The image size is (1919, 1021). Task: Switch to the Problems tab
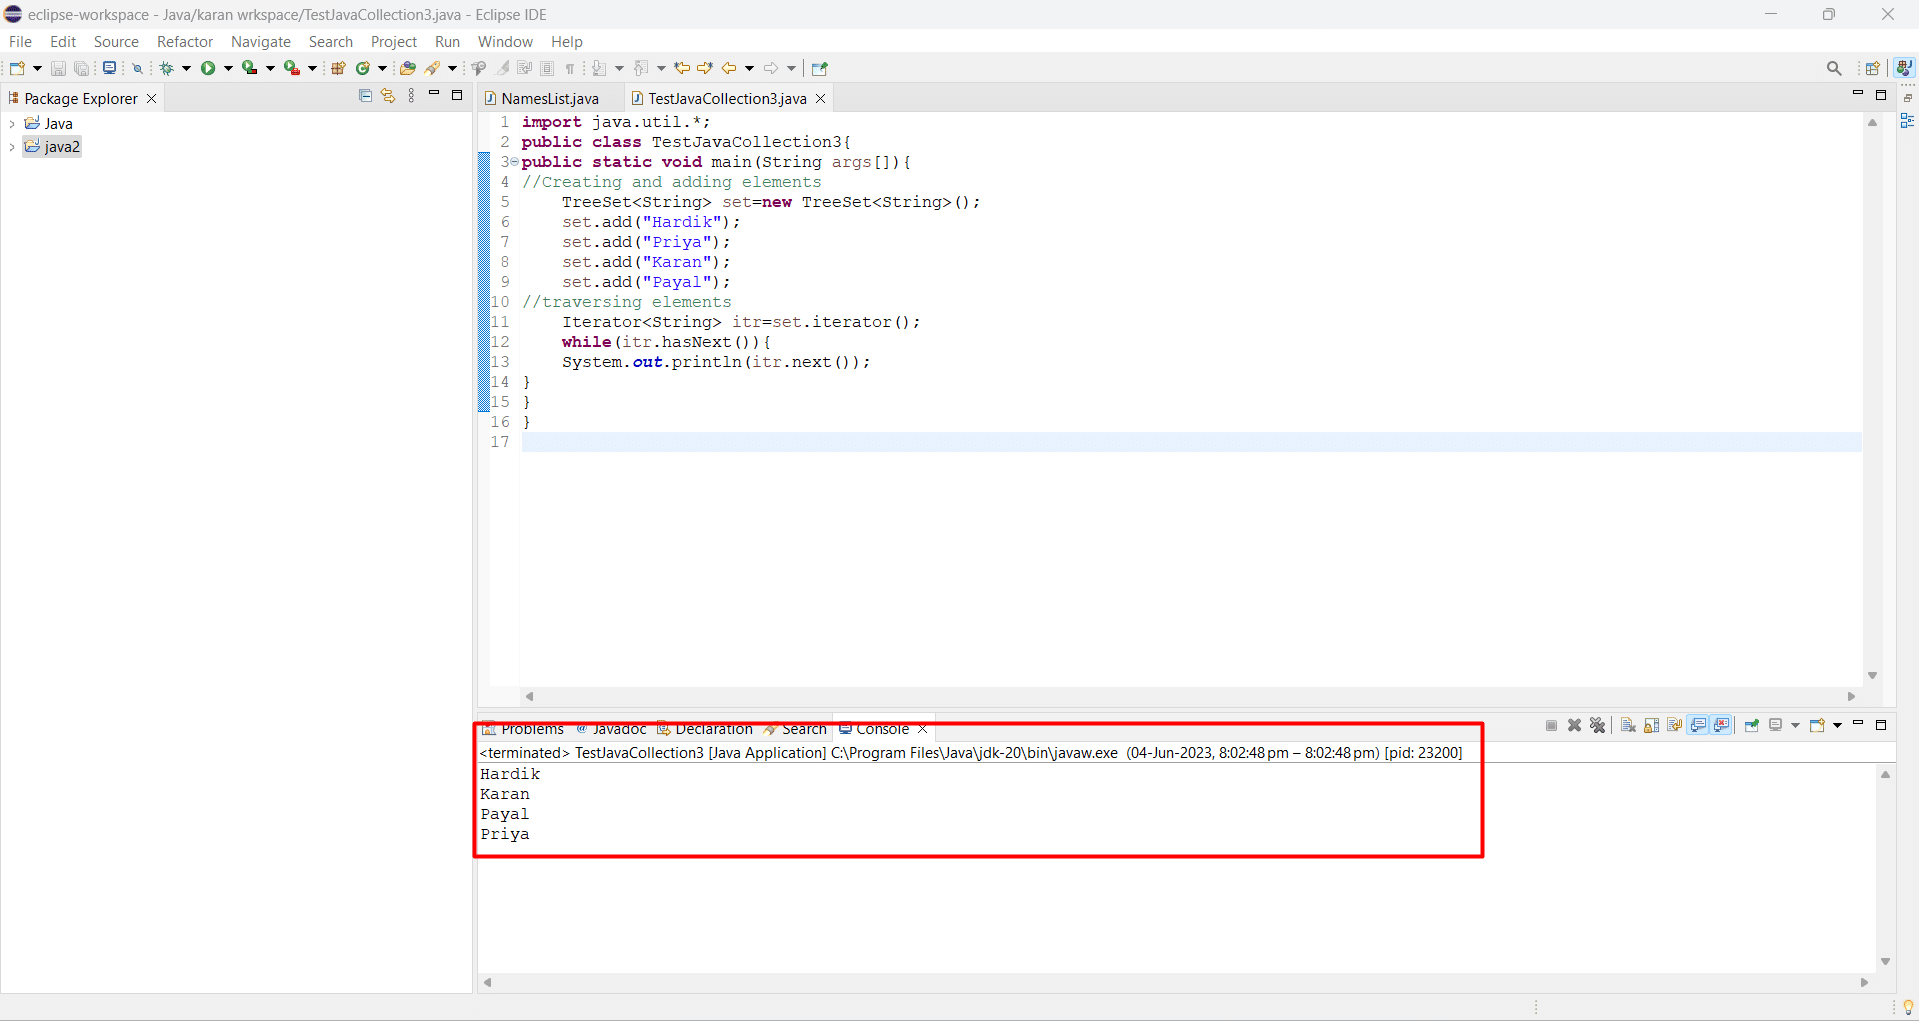[531, 729]
